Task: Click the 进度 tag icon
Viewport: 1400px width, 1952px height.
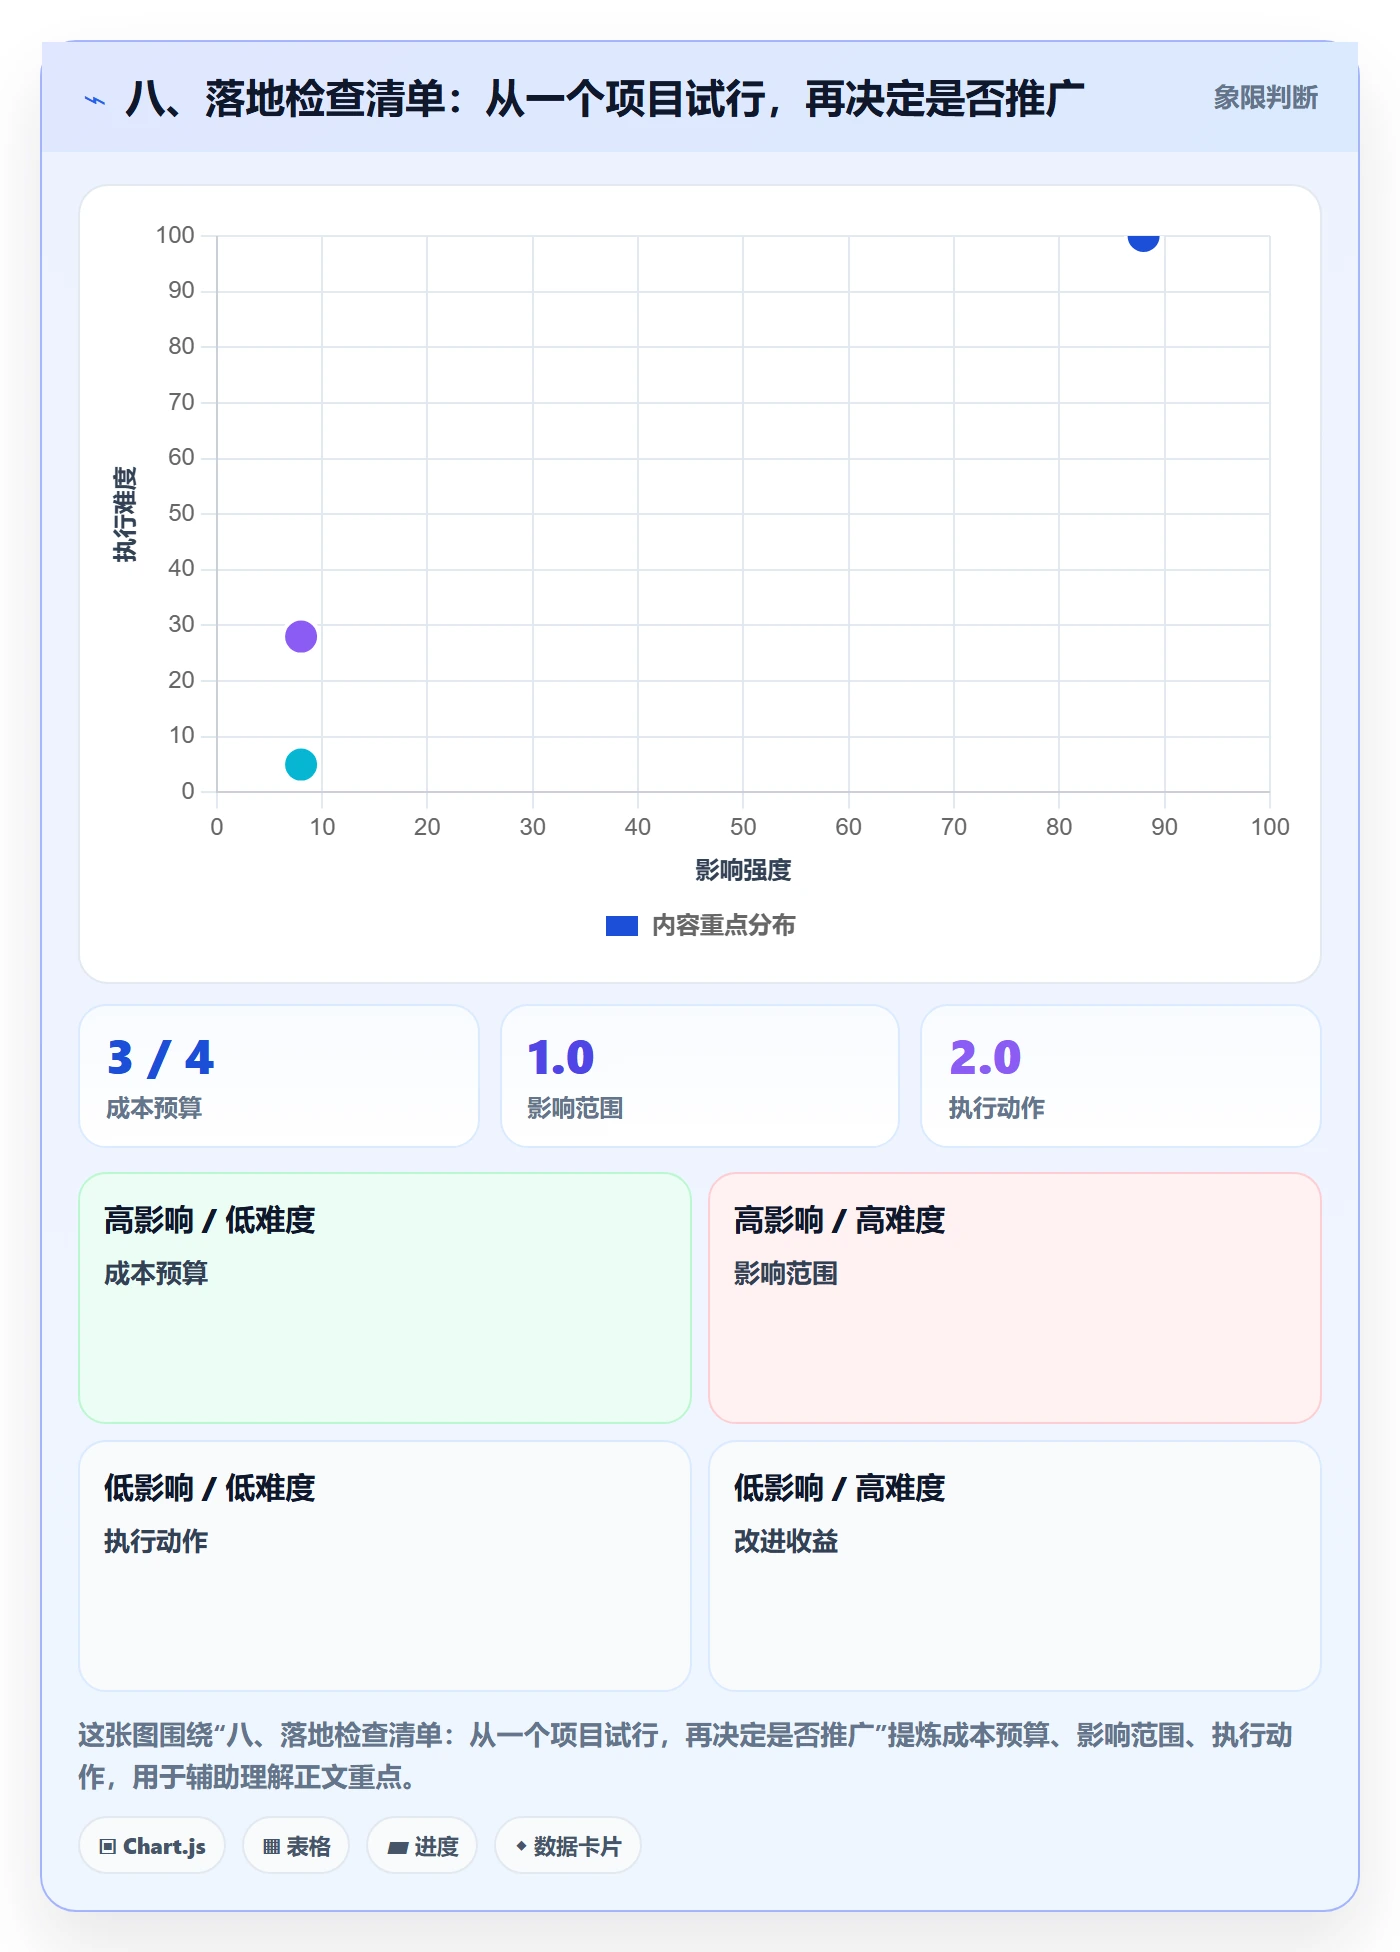Action: click(397, 1847)
